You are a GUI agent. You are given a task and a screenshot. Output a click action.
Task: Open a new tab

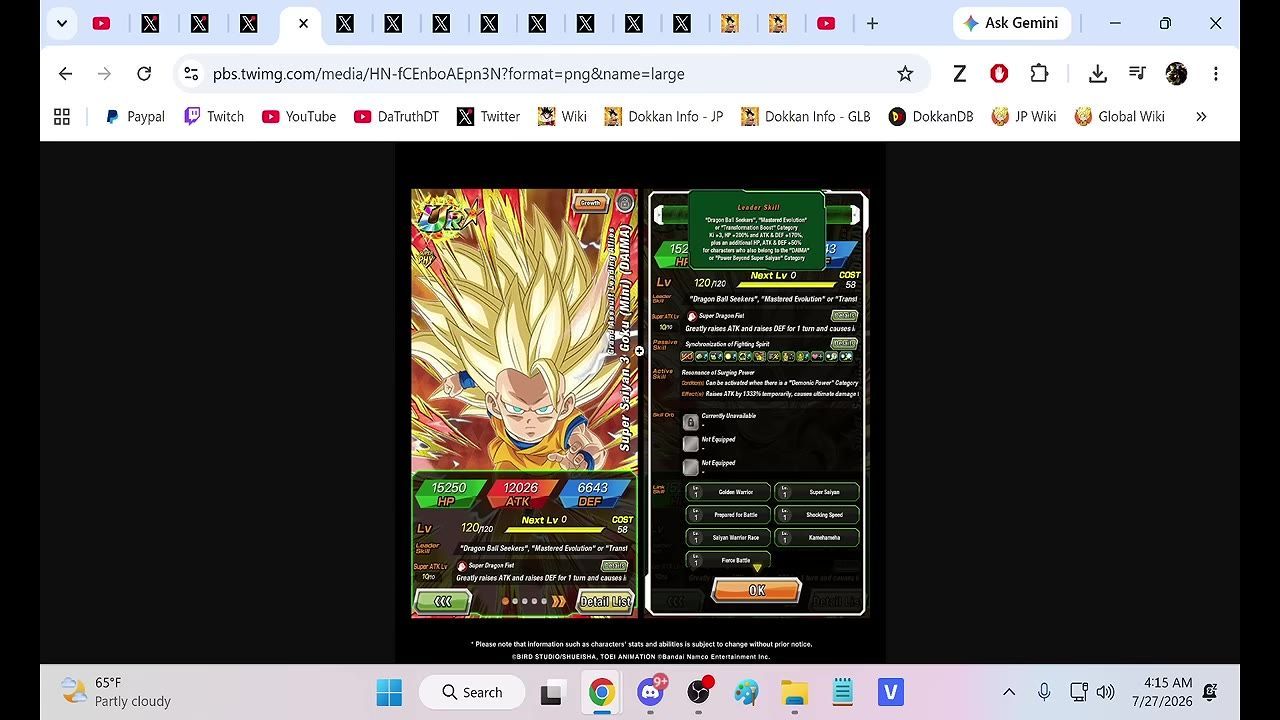click(872, 23)
